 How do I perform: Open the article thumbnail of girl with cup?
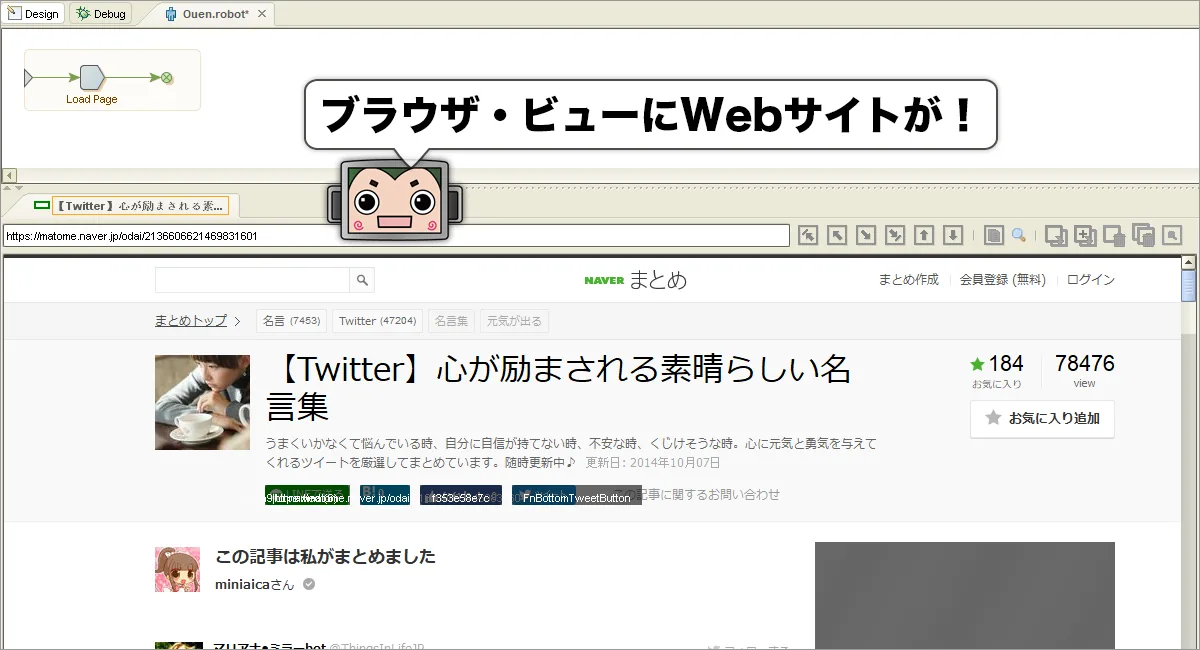(202, 402)
